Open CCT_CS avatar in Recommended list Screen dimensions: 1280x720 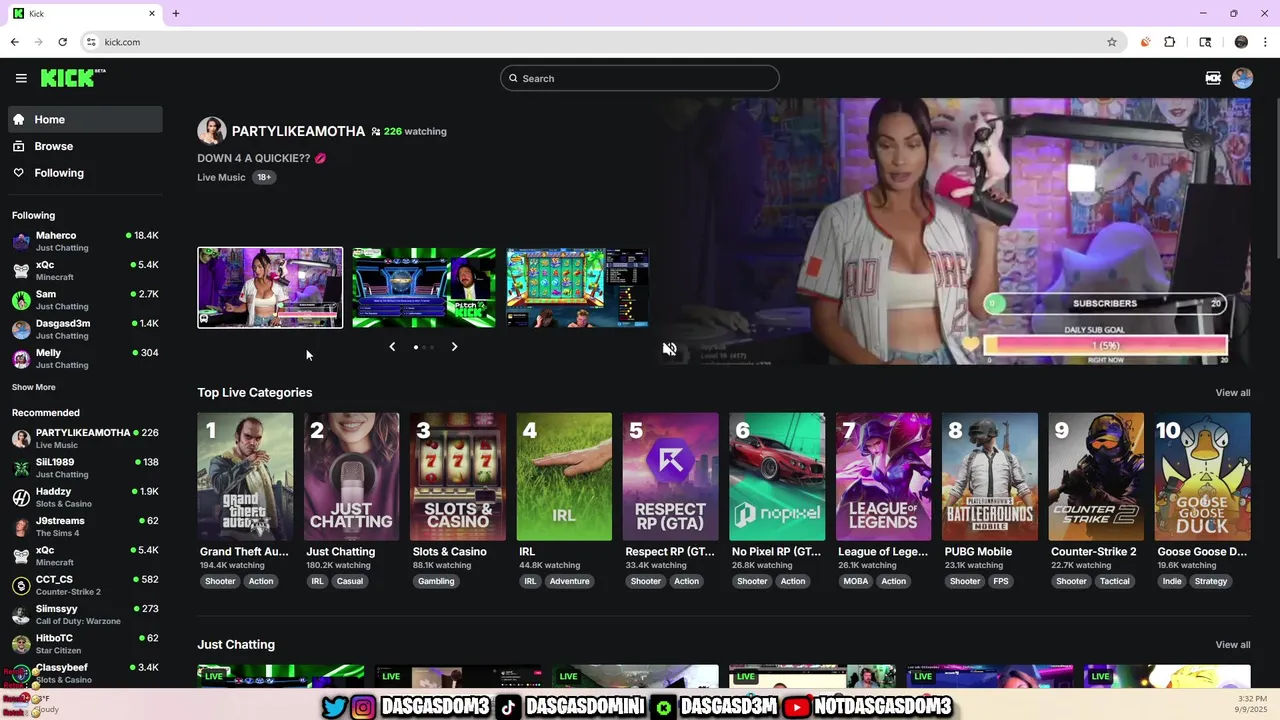pyautogui.click(x=21, y=585)
